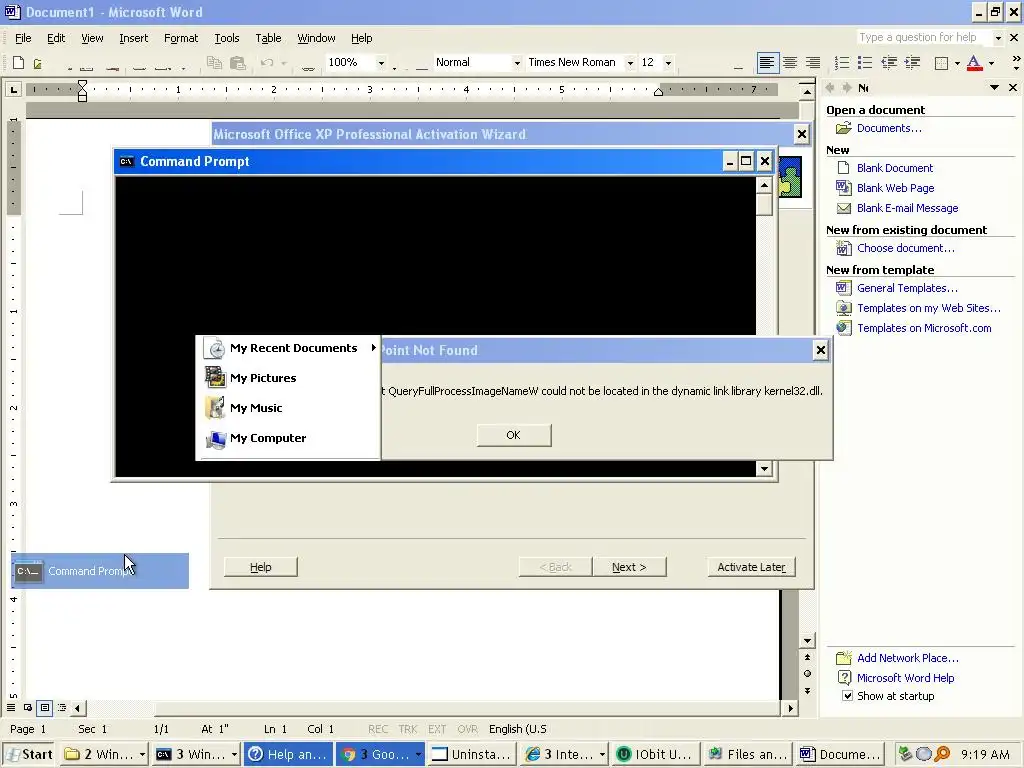The image size is (1024, 768).
Task: Click the Copy icon in the toolbar
Action: 214,63
